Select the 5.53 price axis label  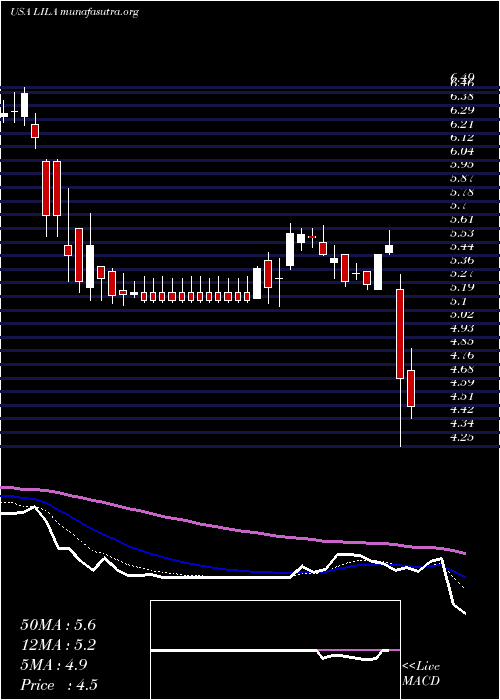(462, 233)
